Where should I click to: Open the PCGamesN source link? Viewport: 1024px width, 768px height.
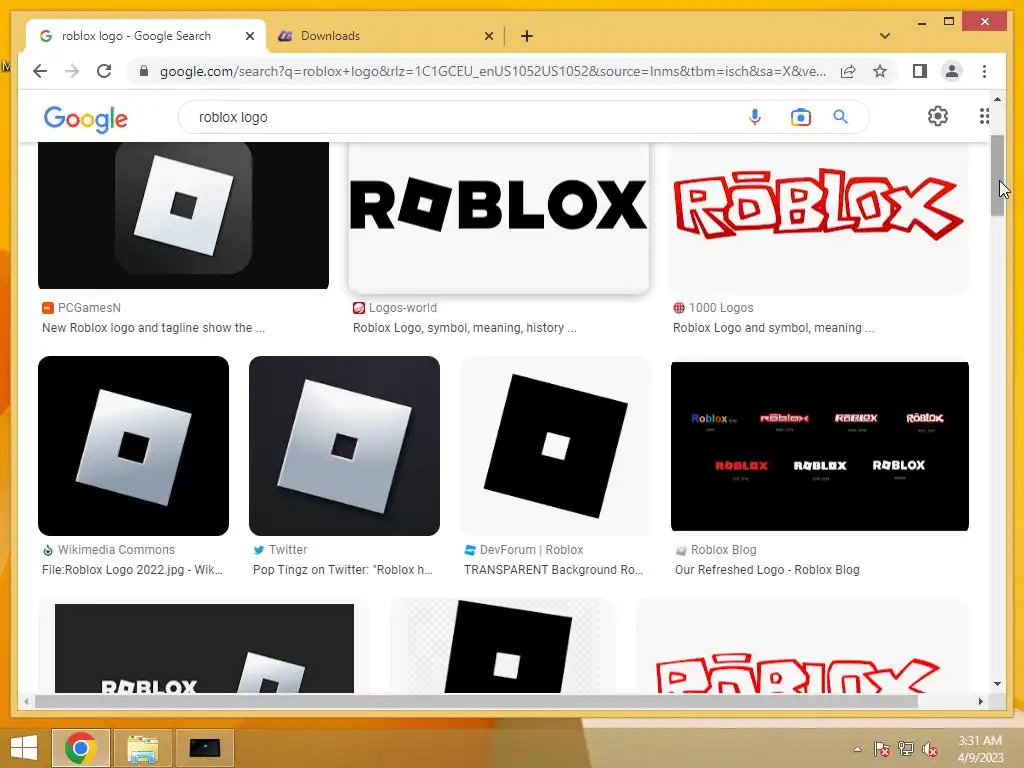point(82,308)
